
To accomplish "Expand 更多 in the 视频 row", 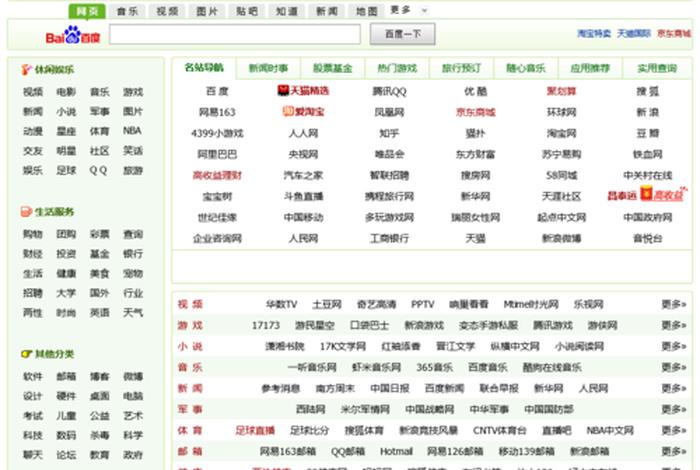I will [x=674, y=304].
